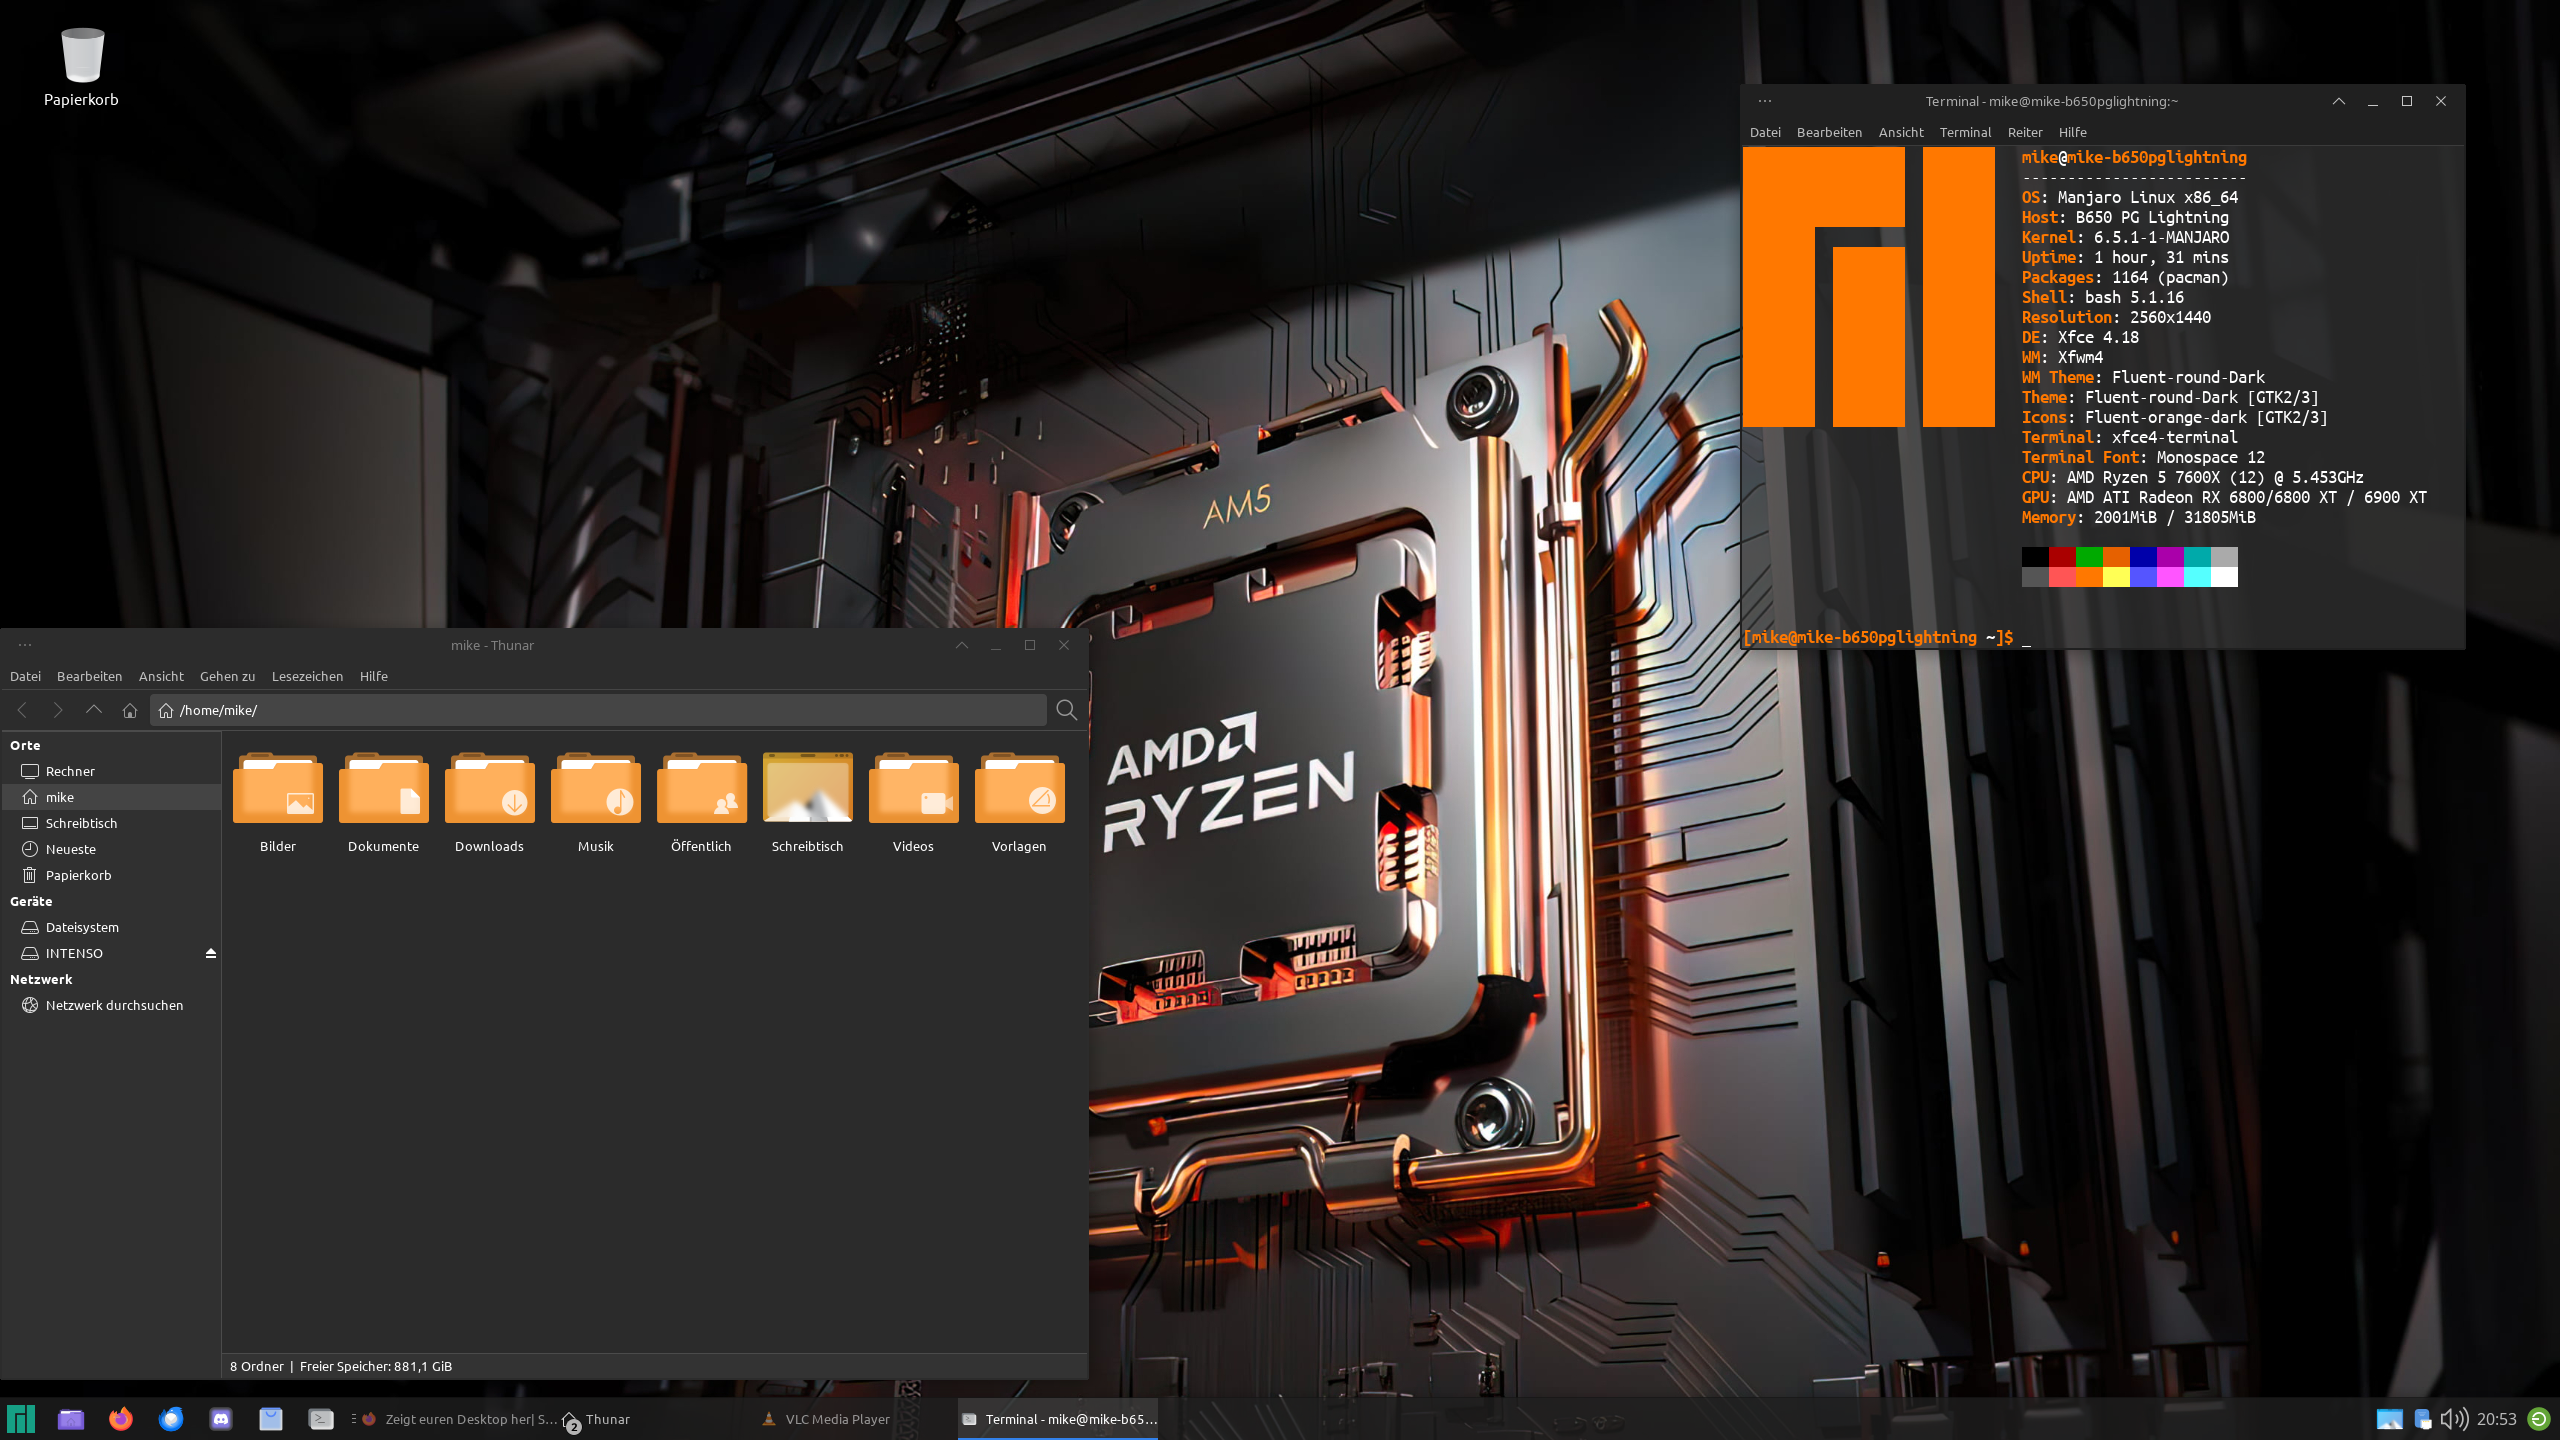Open the Thunar window's three-dot menu
The width and height of the screenshot is (2560, 1440).
pyautogui.click(x=25, y=645)
